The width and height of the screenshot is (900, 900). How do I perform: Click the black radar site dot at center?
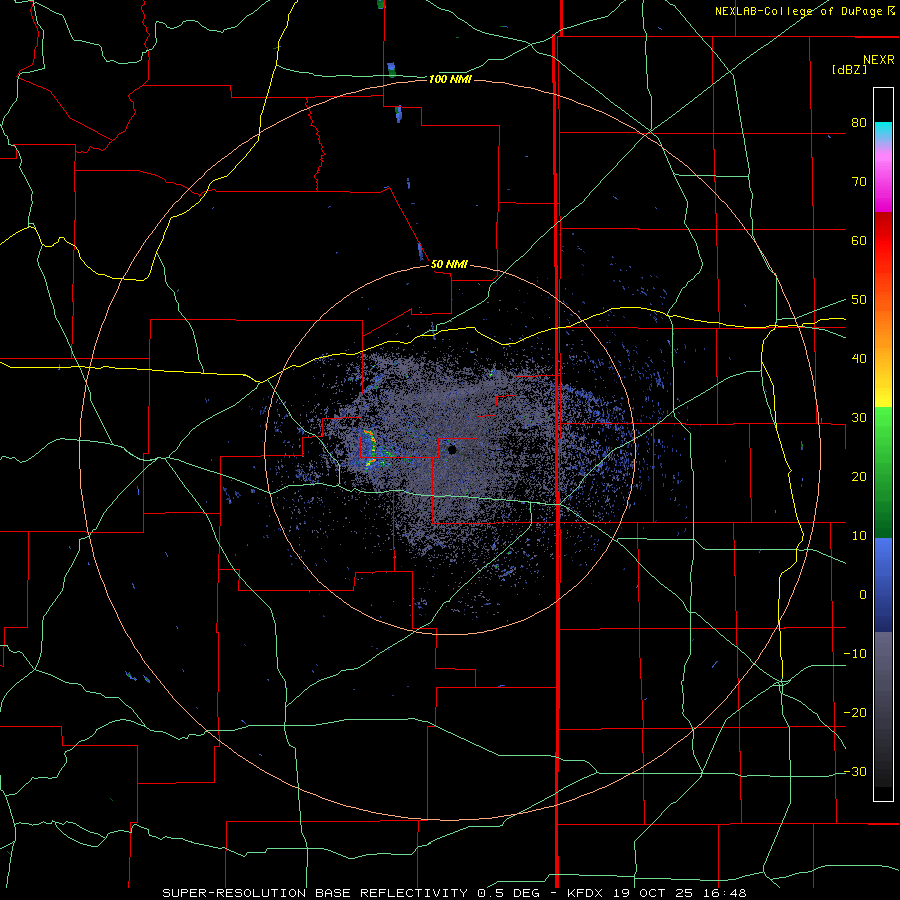click(452, 450)
